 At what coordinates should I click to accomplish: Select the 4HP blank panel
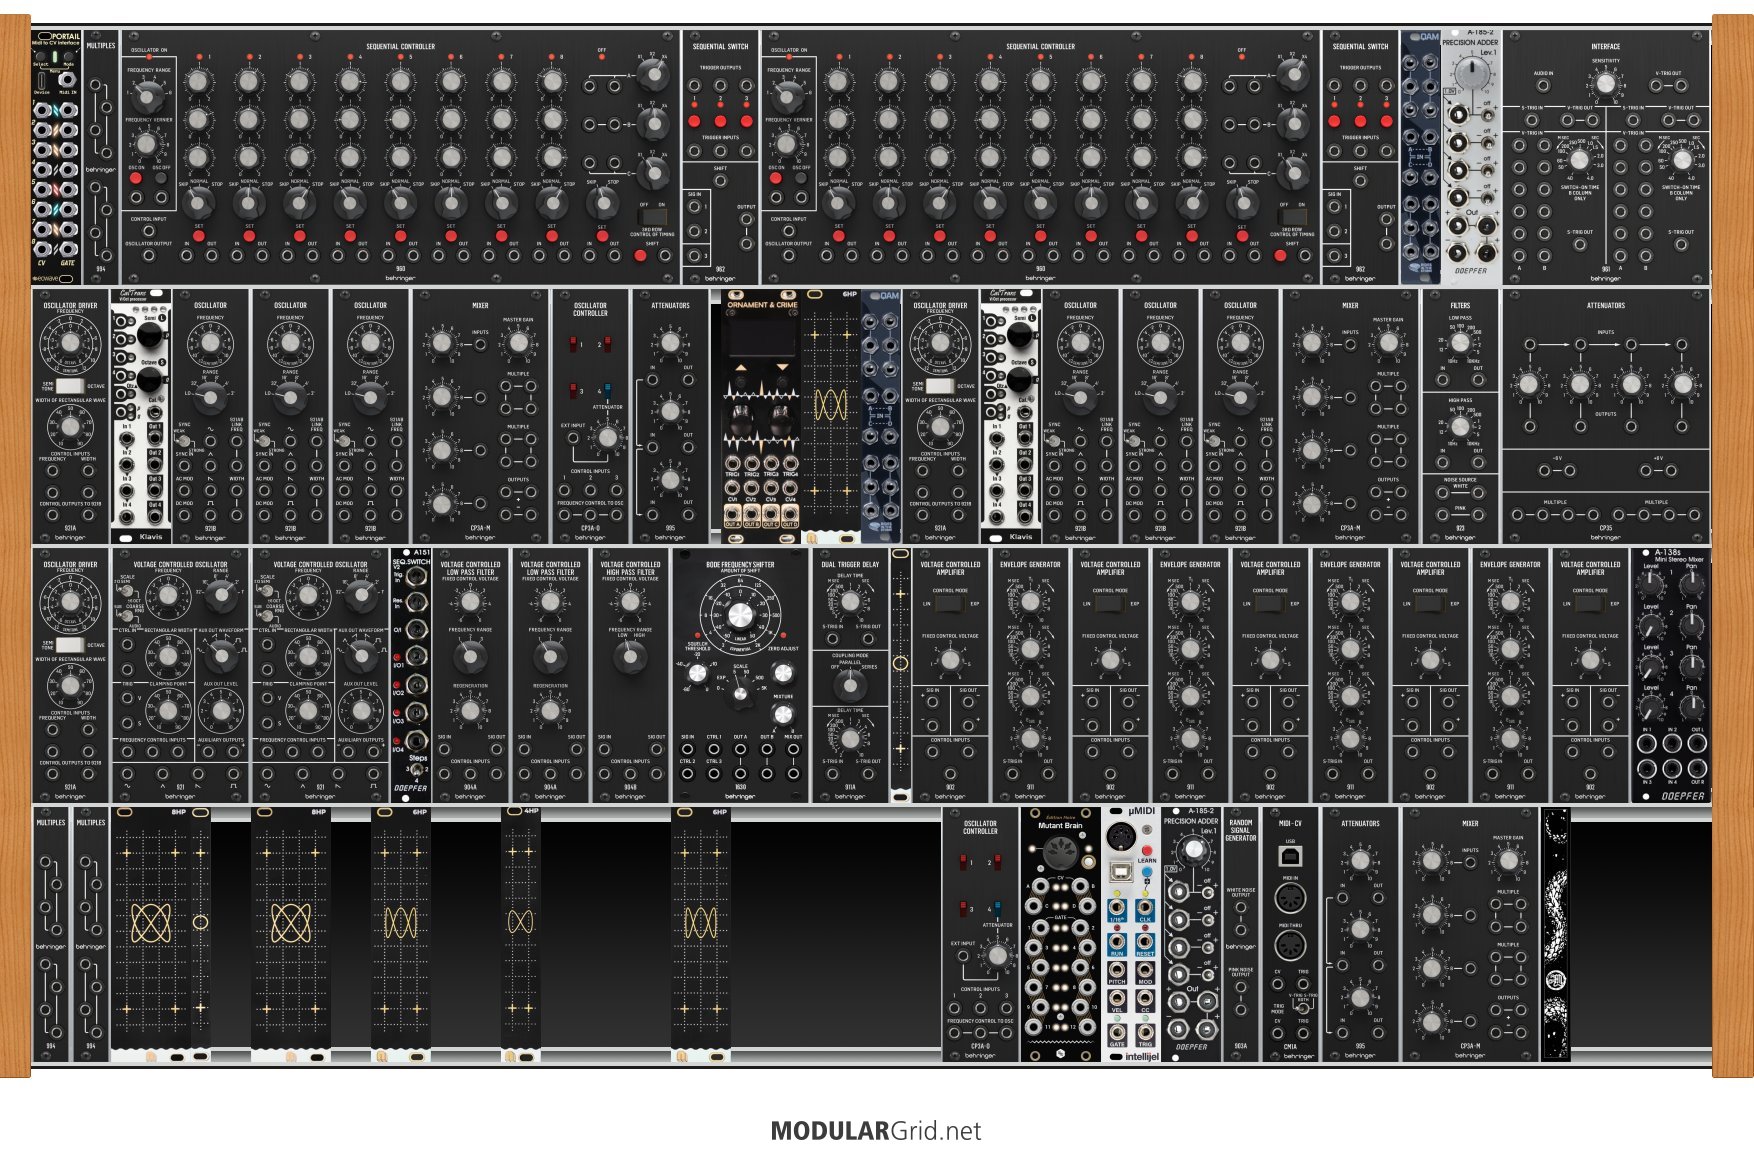(521, 934)
